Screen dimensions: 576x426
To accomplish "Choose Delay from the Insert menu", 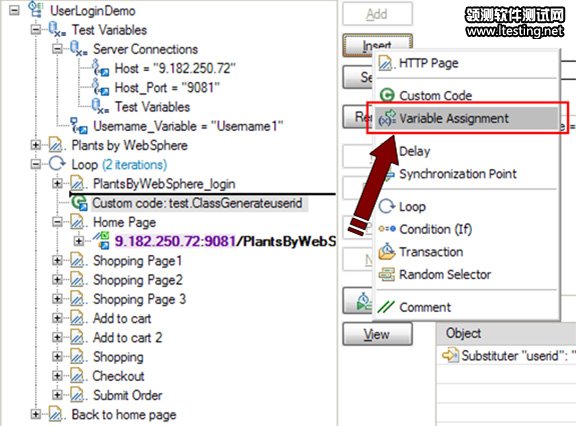I will (x=414, y=151).
